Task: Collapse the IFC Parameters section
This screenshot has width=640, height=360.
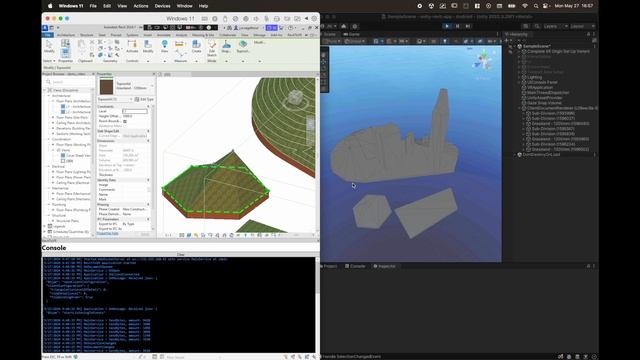Action: pyautogui.click(x=148, y=219)
